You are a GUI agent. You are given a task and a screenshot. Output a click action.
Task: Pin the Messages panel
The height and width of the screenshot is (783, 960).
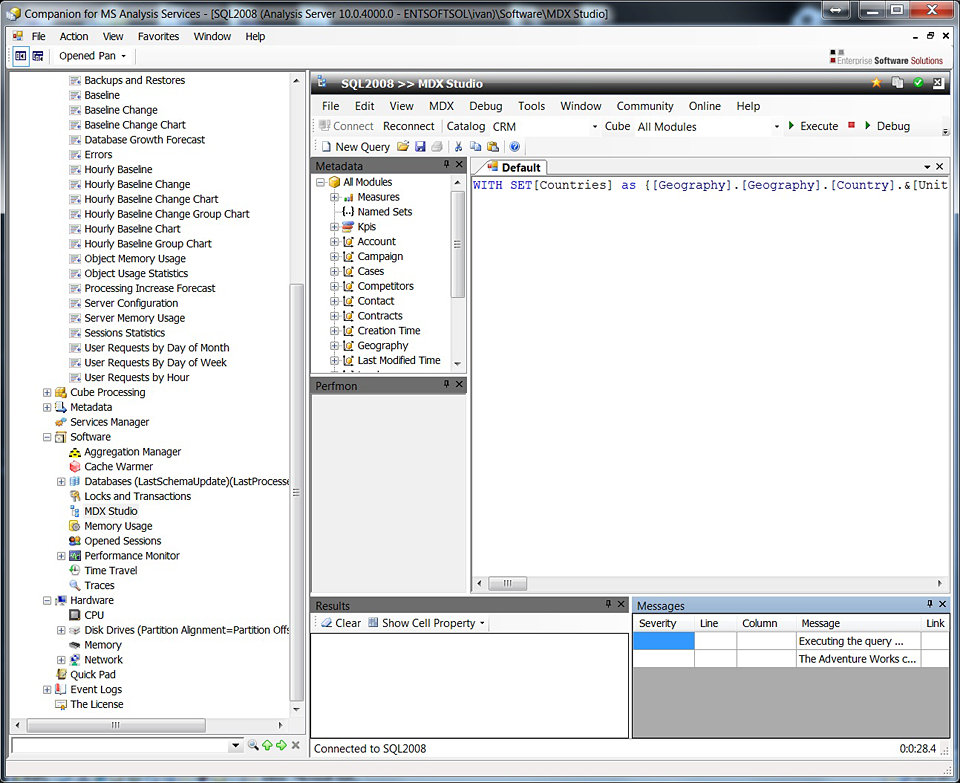(929, 604)
